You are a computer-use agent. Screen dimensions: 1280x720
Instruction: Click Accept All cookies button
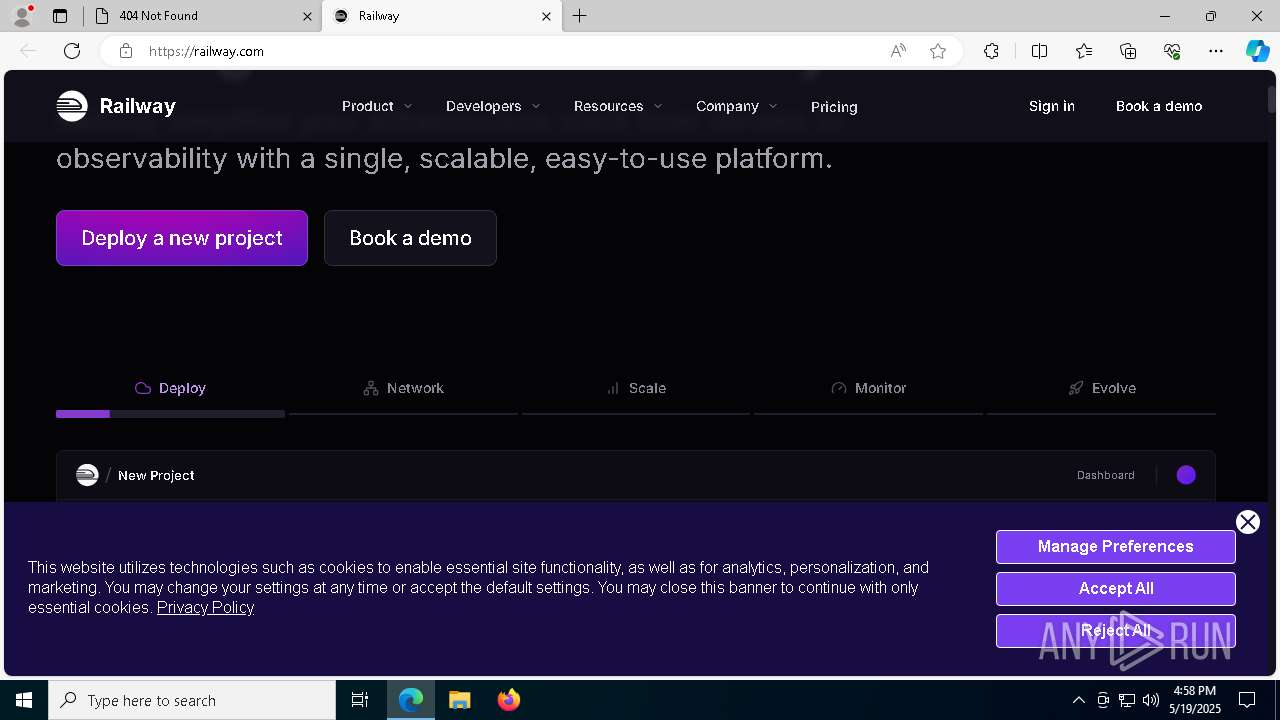click(1116, 589)
